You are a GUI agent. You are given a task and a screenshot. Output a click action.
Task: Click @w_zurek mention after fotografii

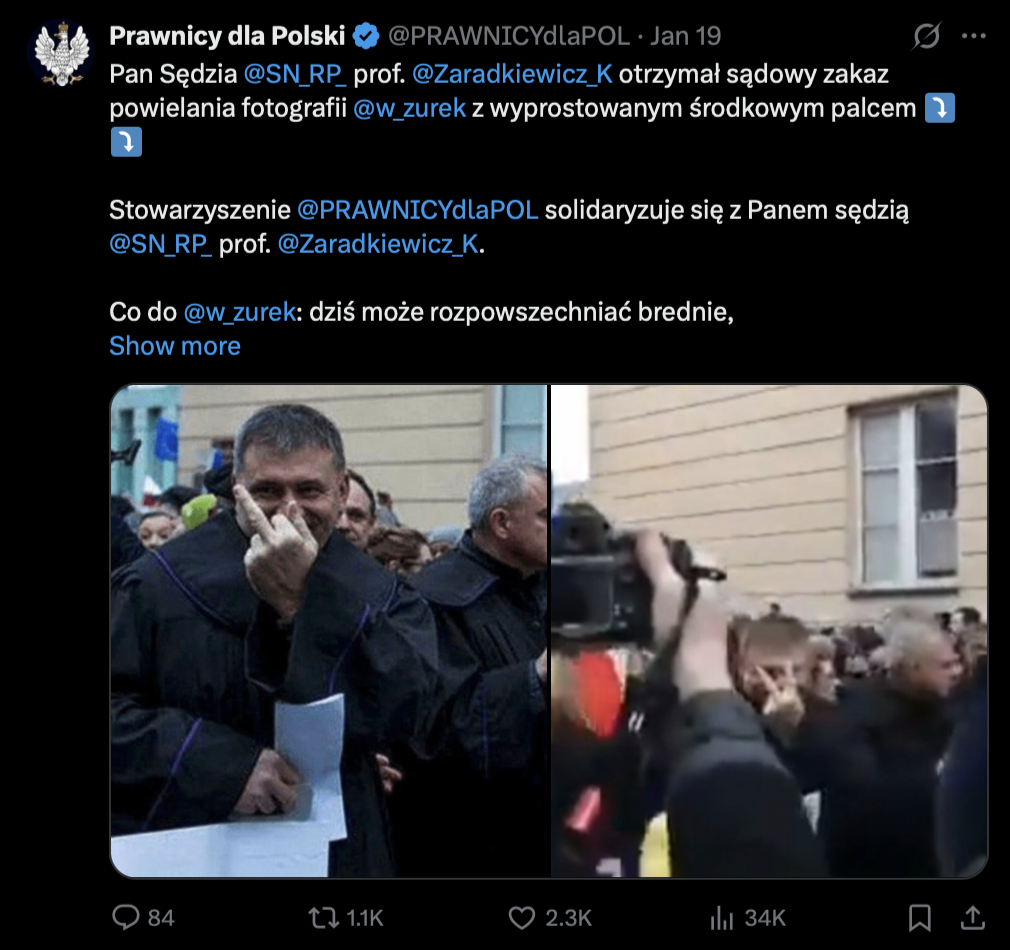point(410,108)
